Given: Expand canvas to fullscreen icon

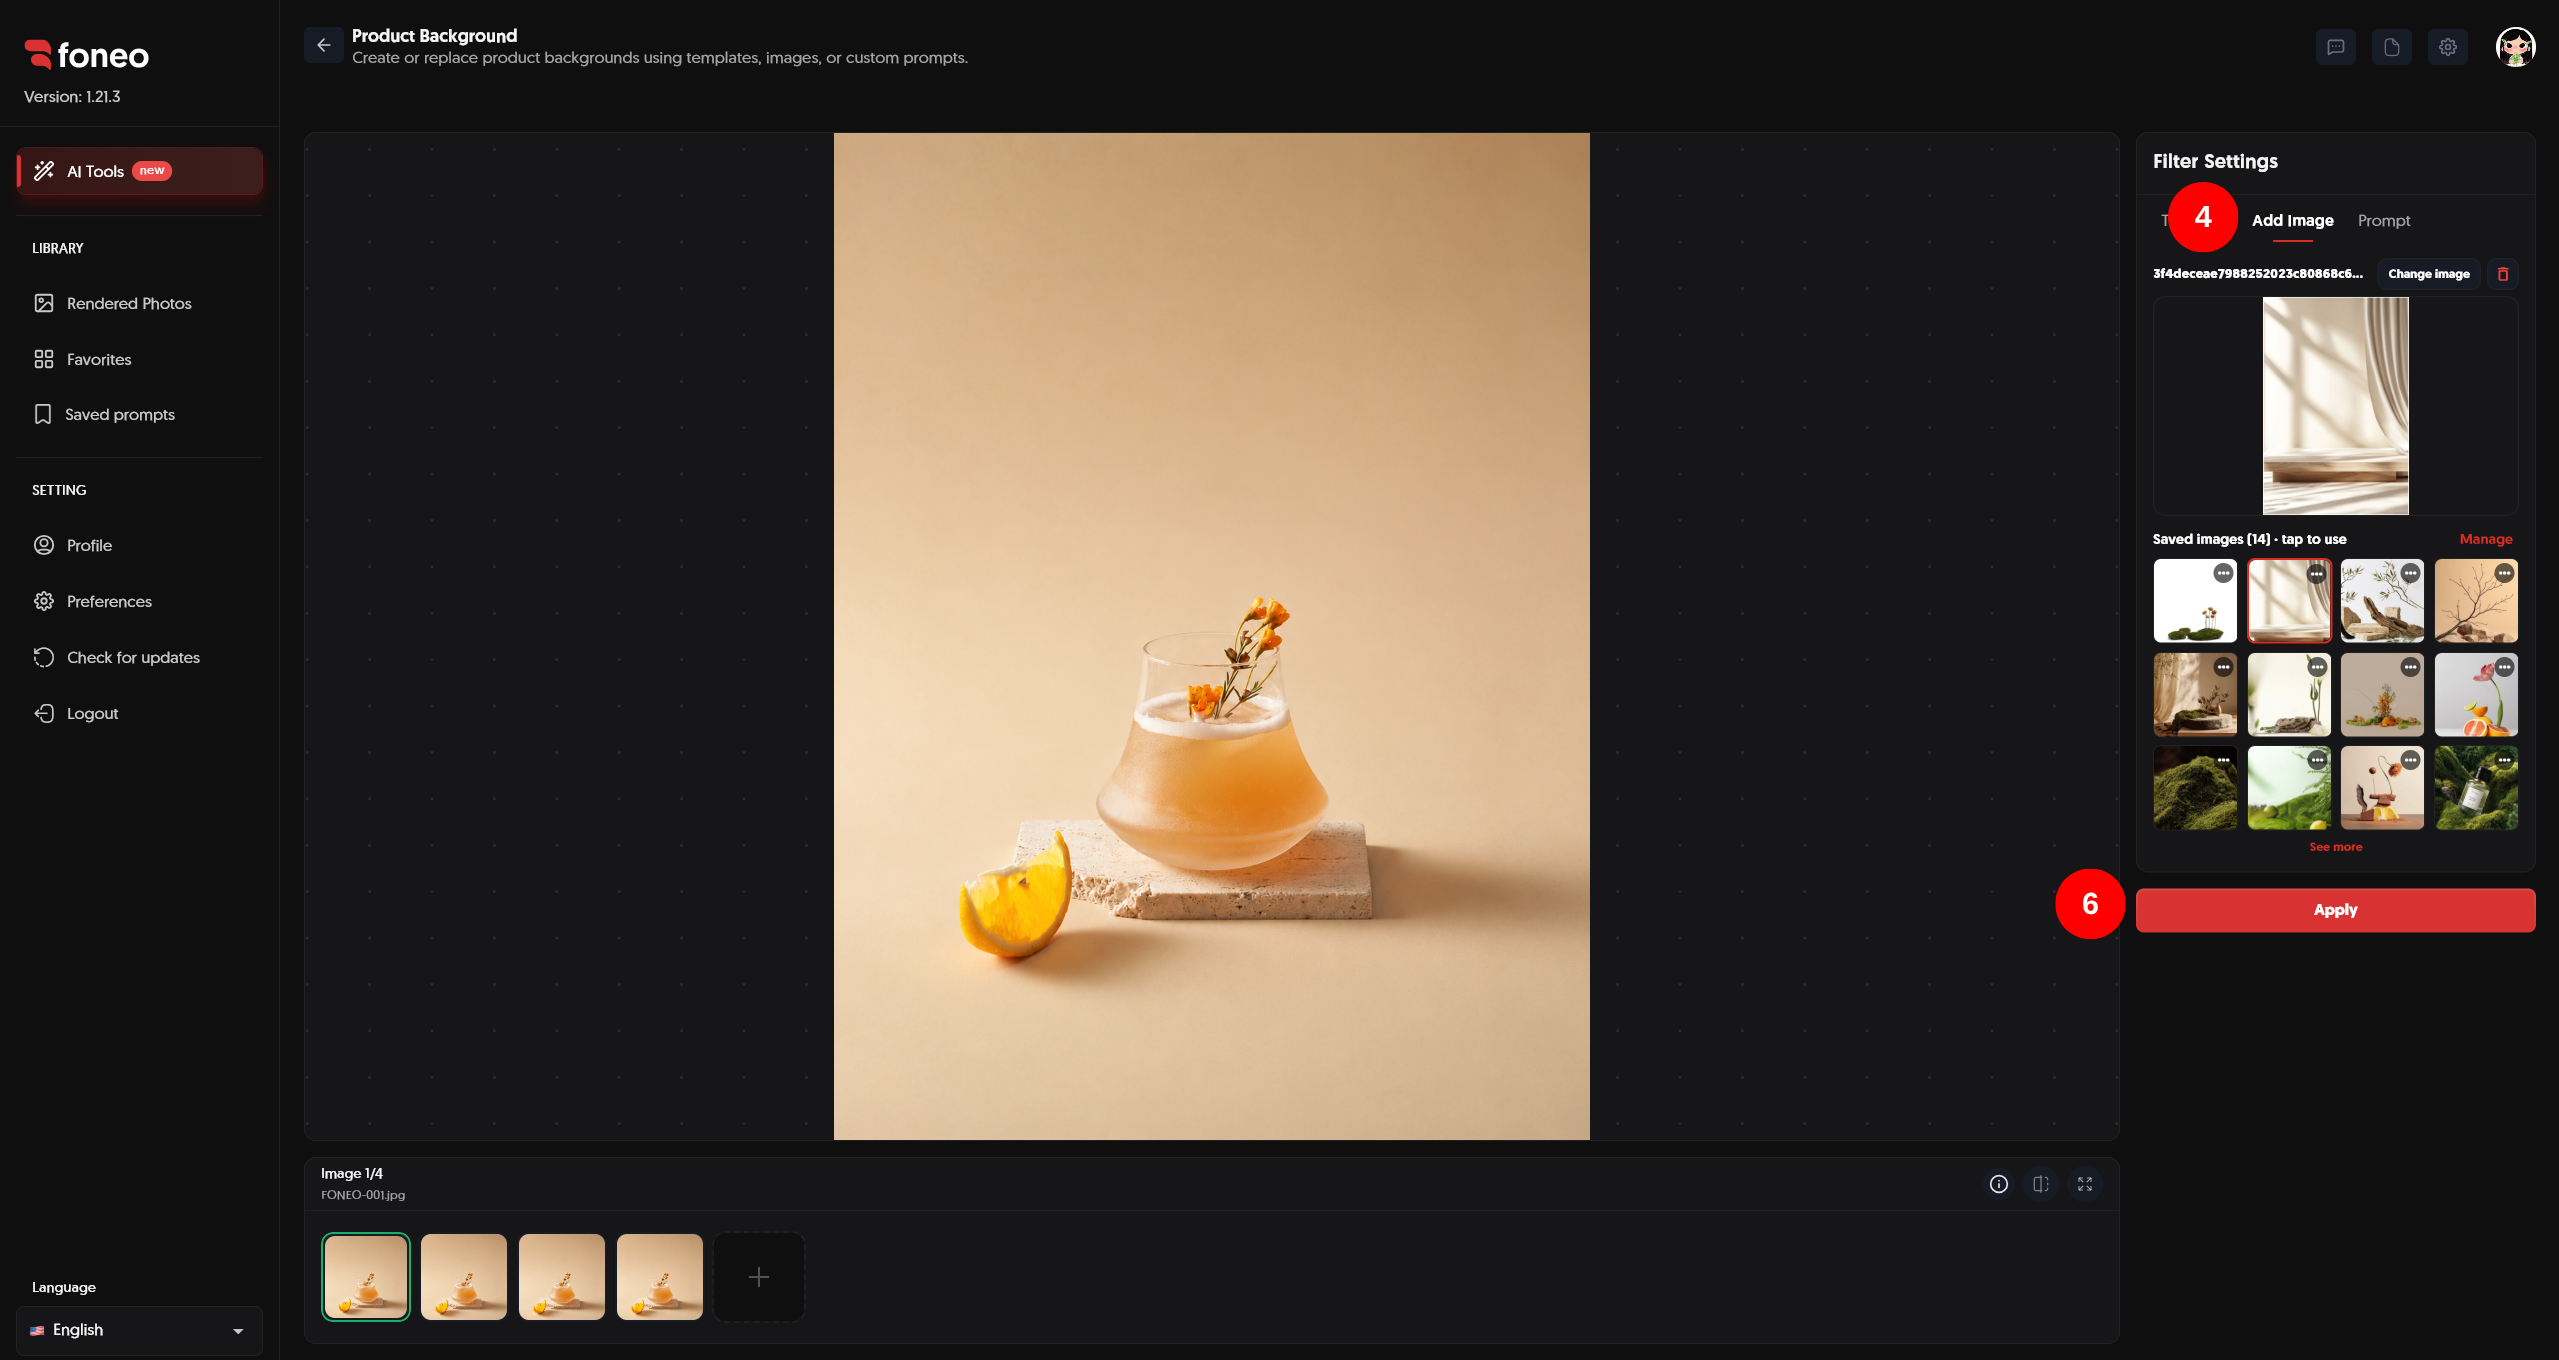Looking at the screenshot, I should (2085, 1184).
